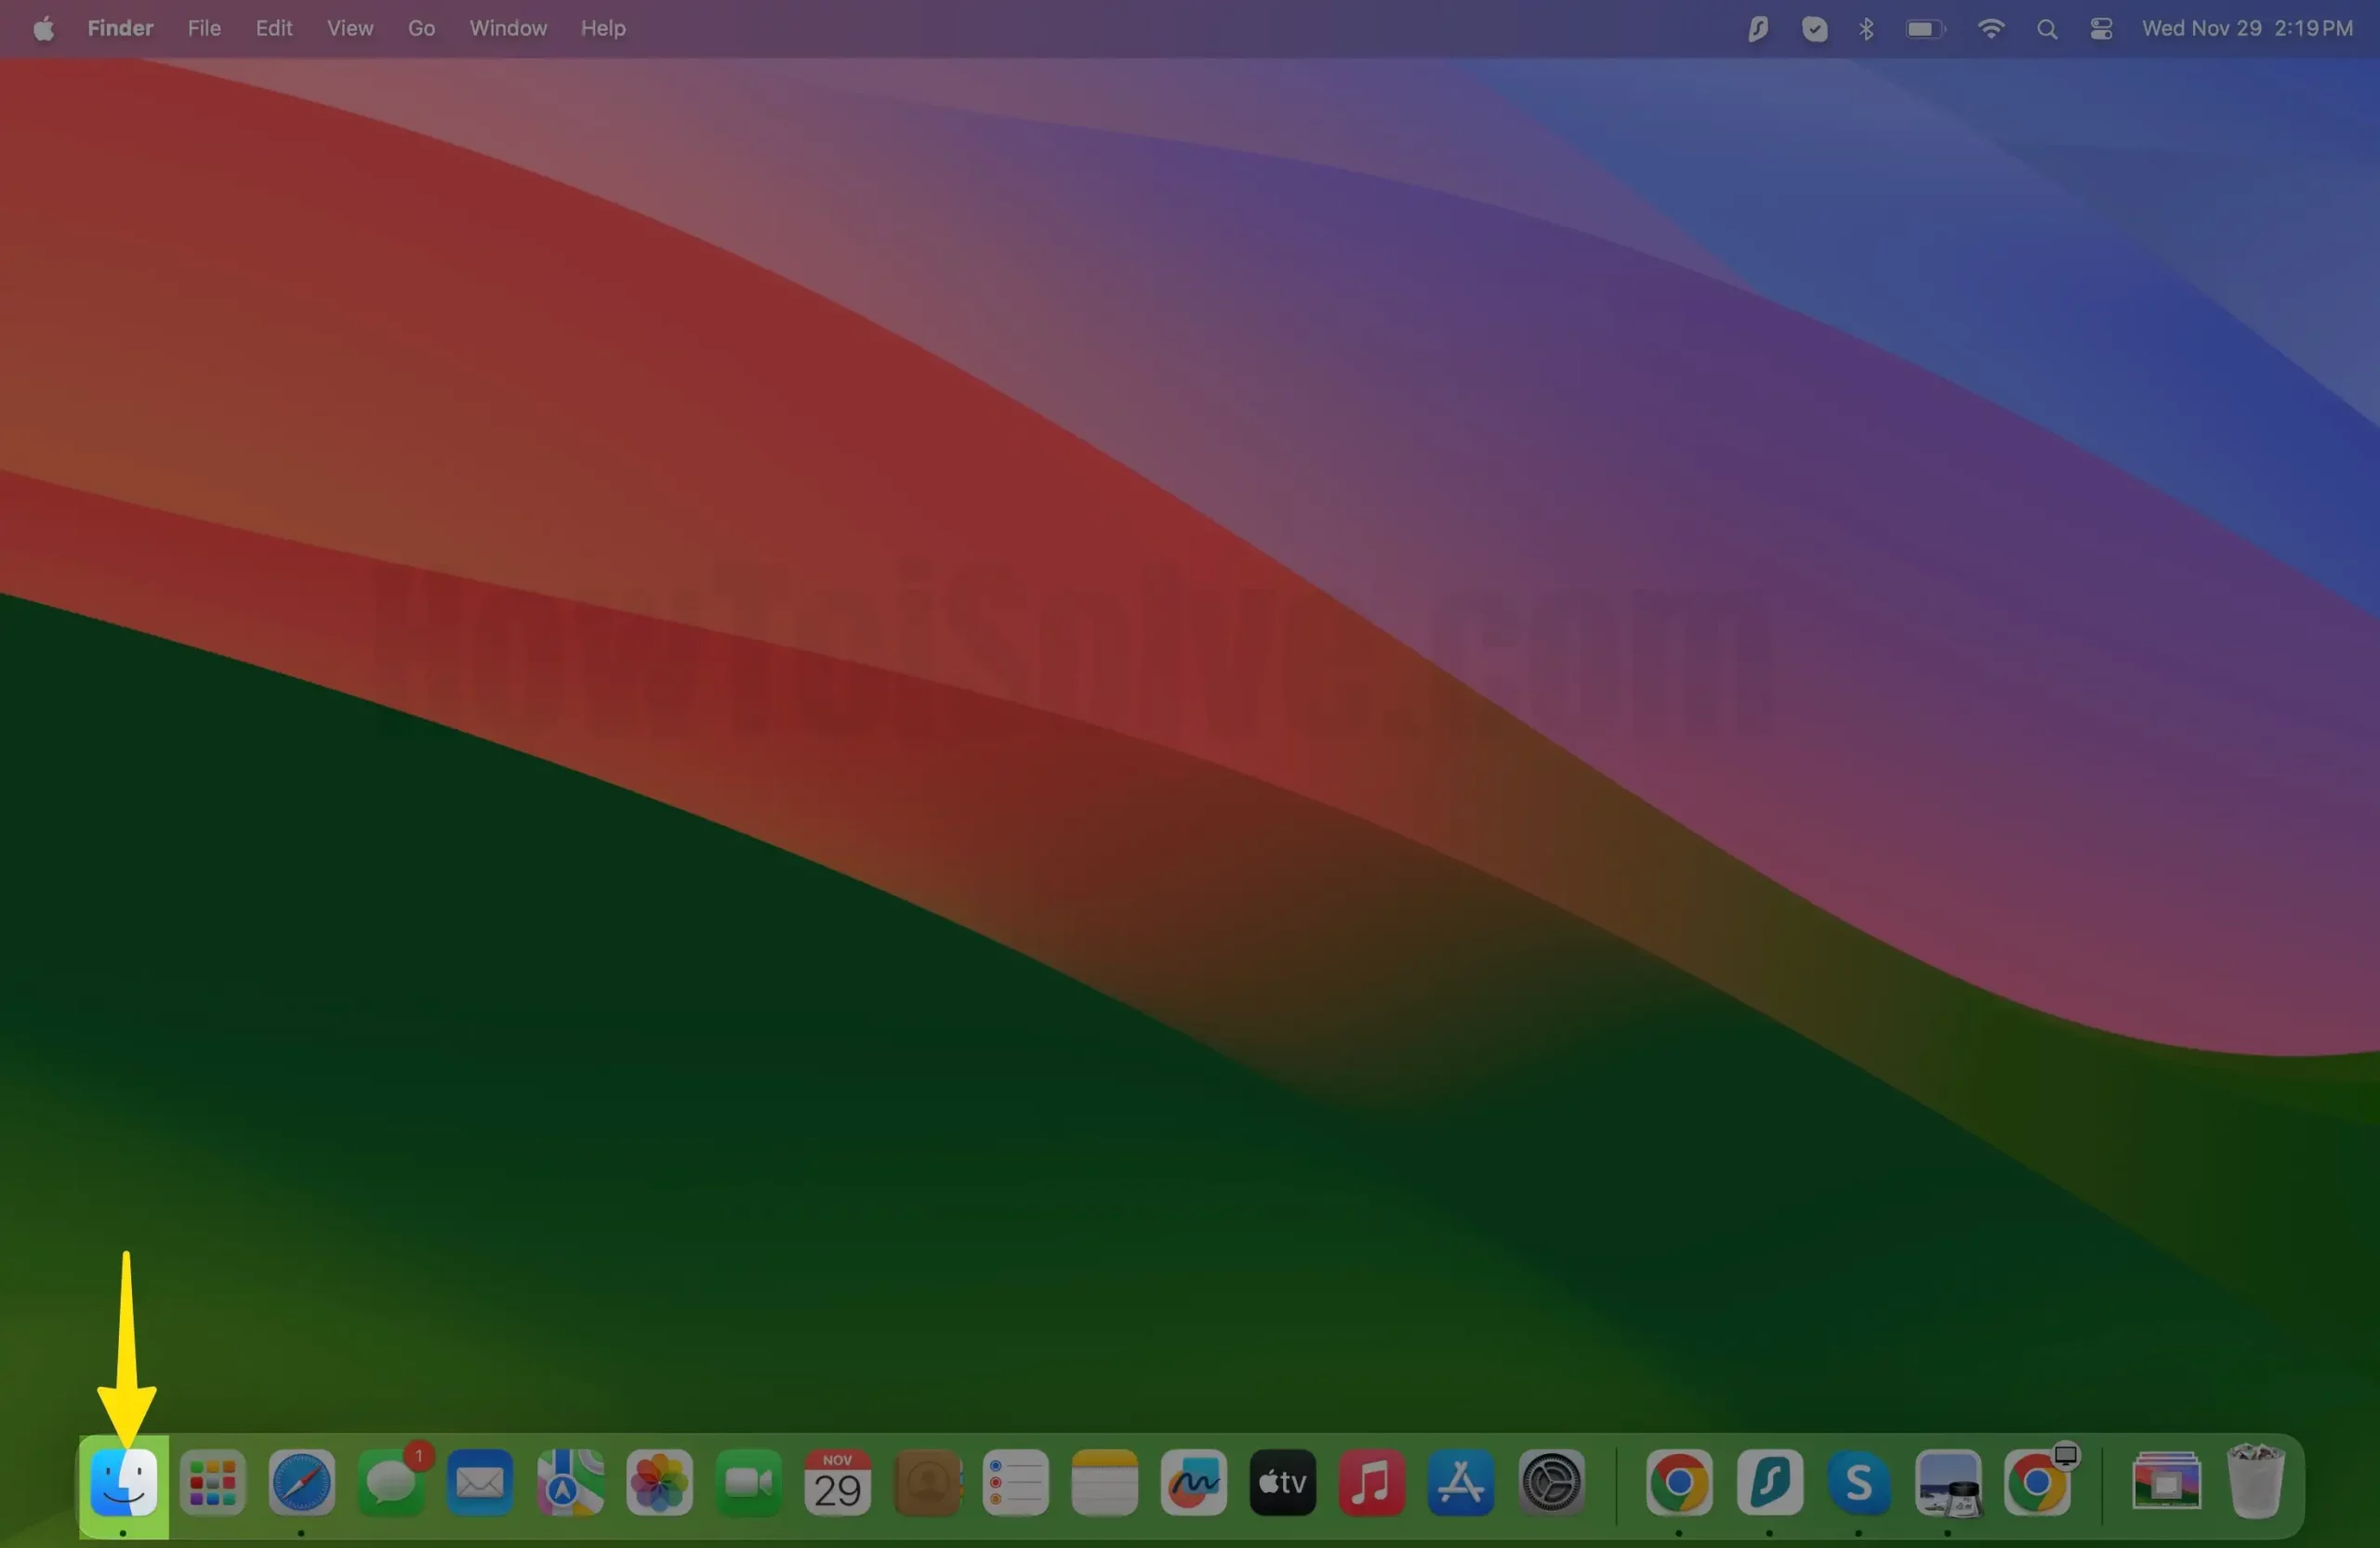The height and width of the screenshot is (1548, 2380).
Task: Open the Photos app in Dock
Action: click(658, 1481)
